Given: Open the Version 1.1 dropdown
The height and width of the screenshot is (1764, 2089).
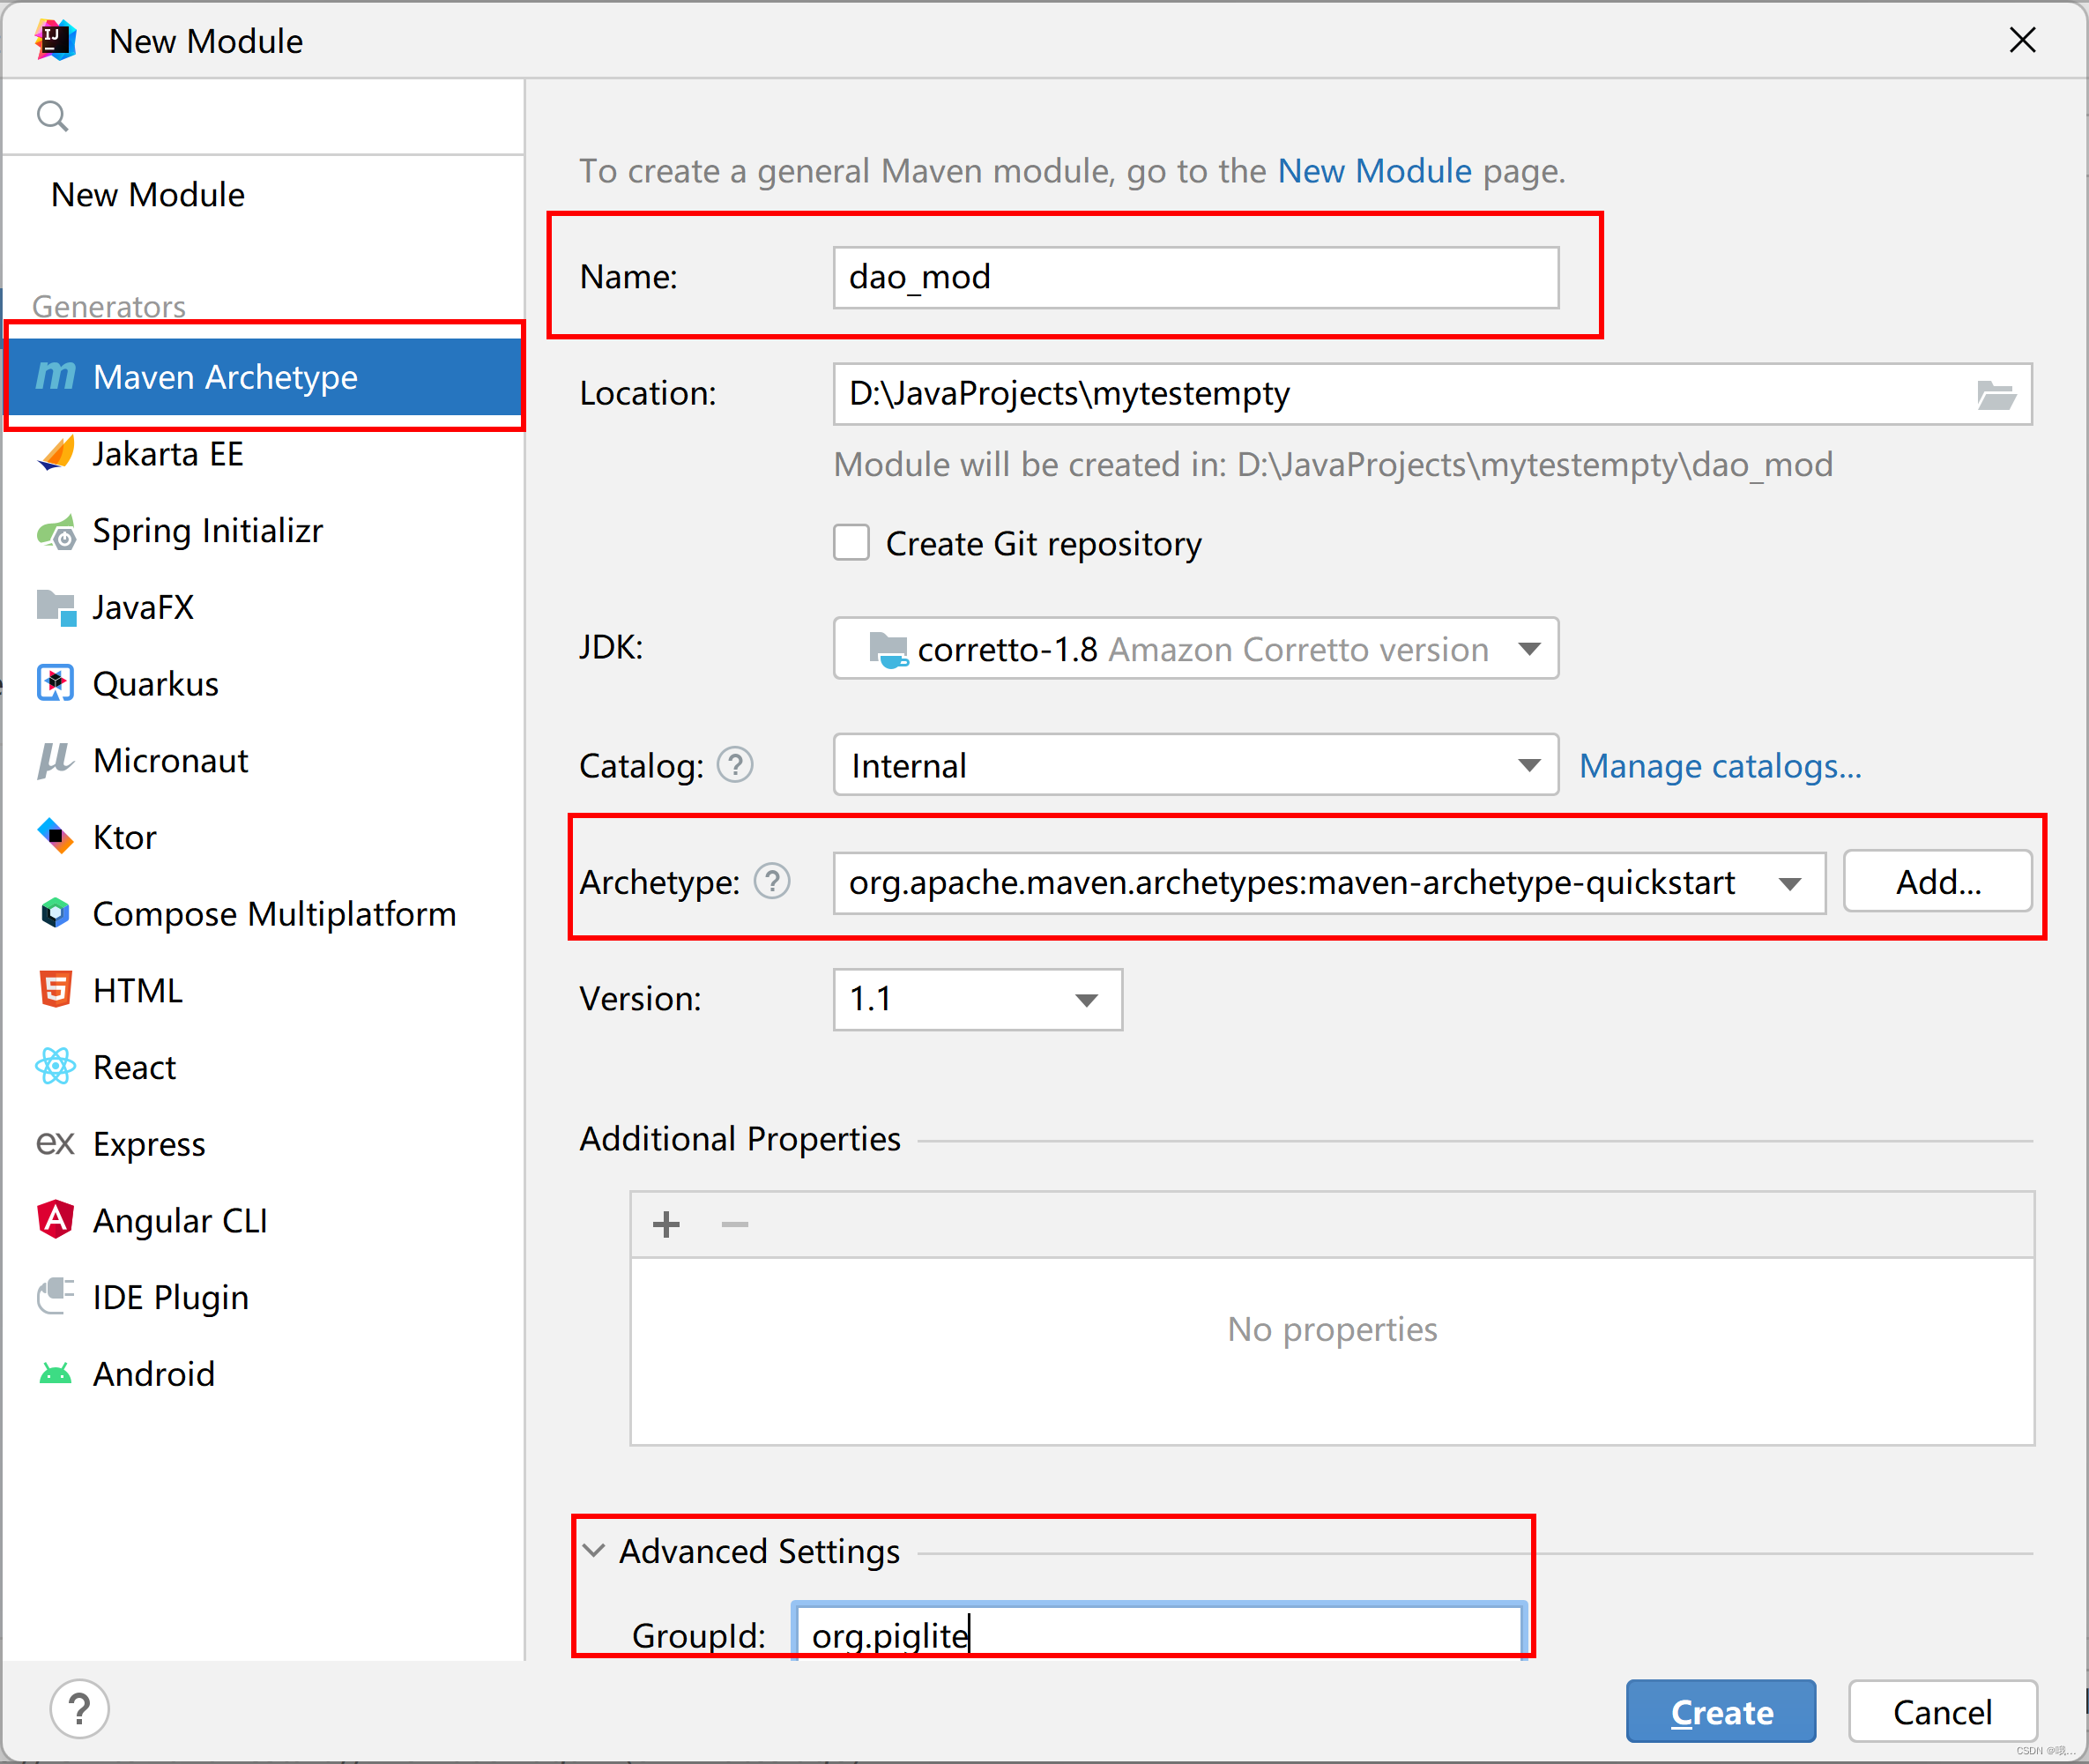Looking at the screenshot, I should [977, 999].
